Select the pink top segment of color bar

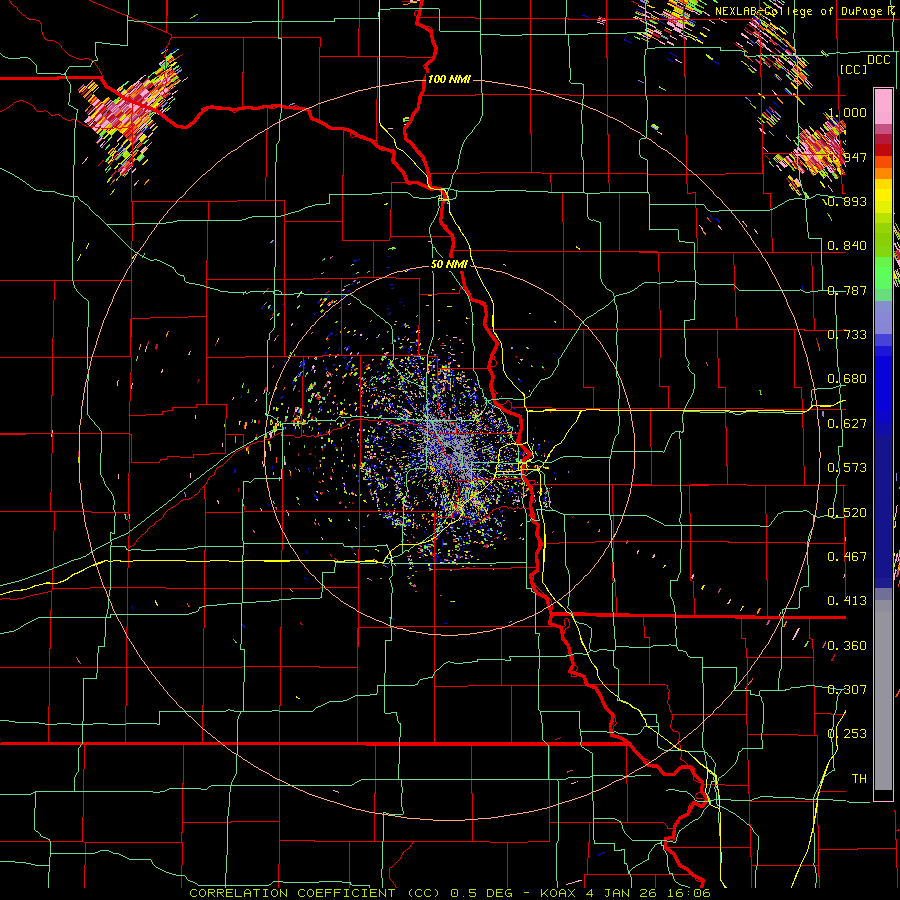point(883,106)
